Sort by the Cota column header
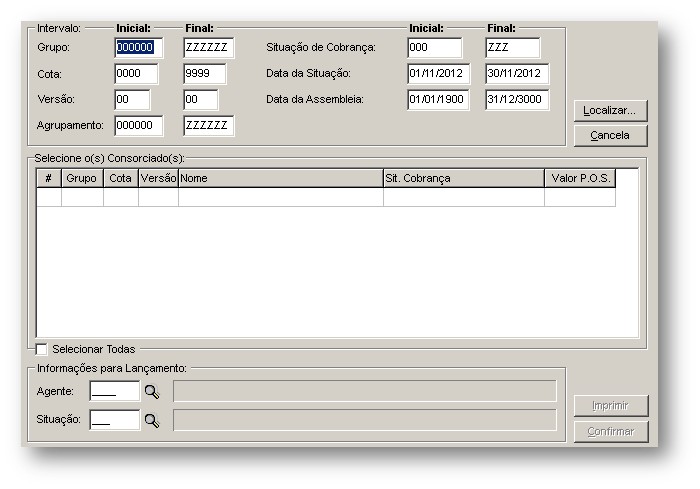The height and width of the screenshot is (489, 700). click(x=121, y=178)
